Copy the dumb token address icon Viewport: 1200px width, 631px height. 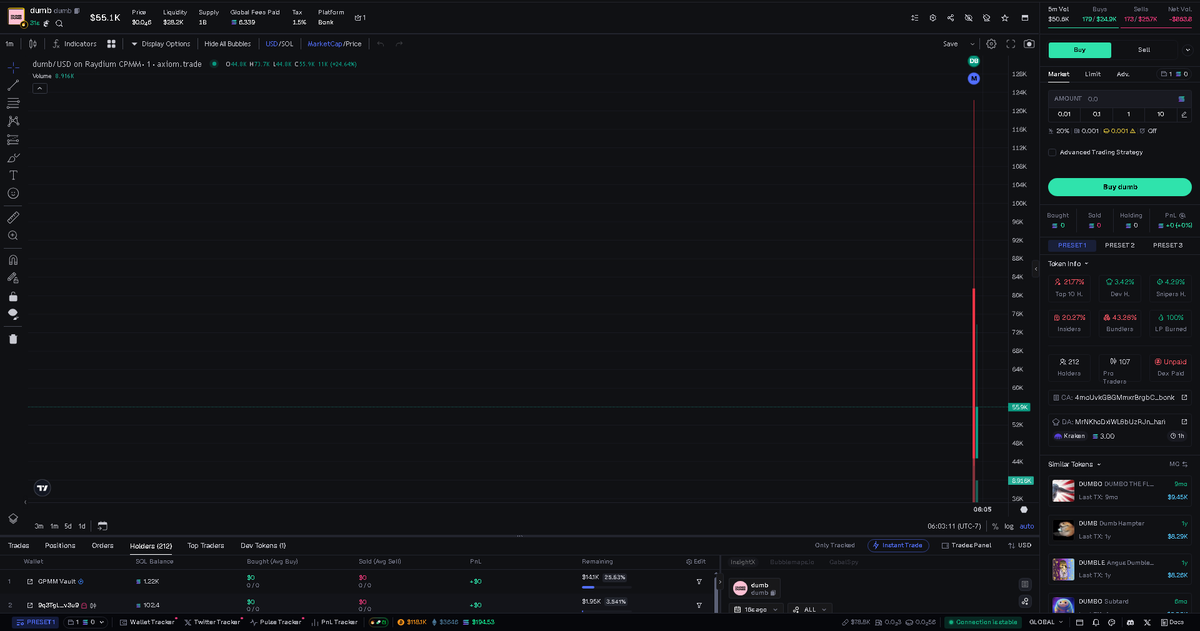77,11
